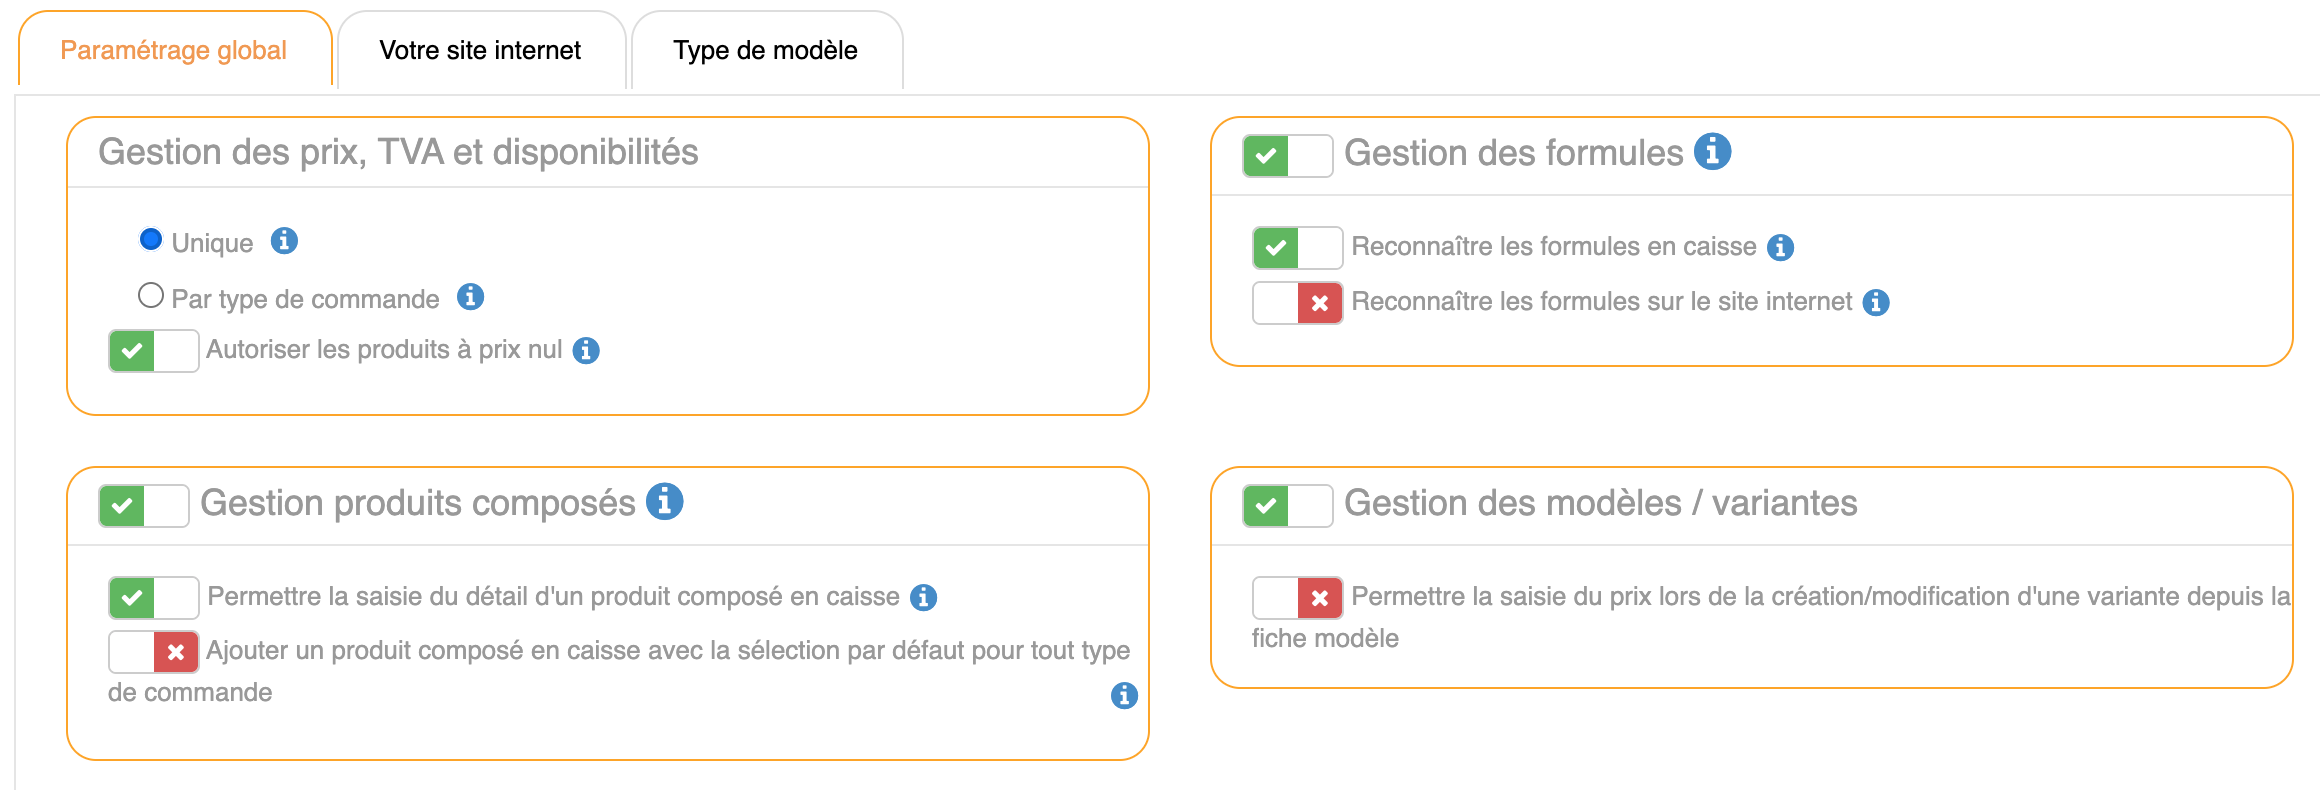Click info icon next to Unique option
Image resolution: width=2320 pixels, height=790 pixels.
[285, 241]
